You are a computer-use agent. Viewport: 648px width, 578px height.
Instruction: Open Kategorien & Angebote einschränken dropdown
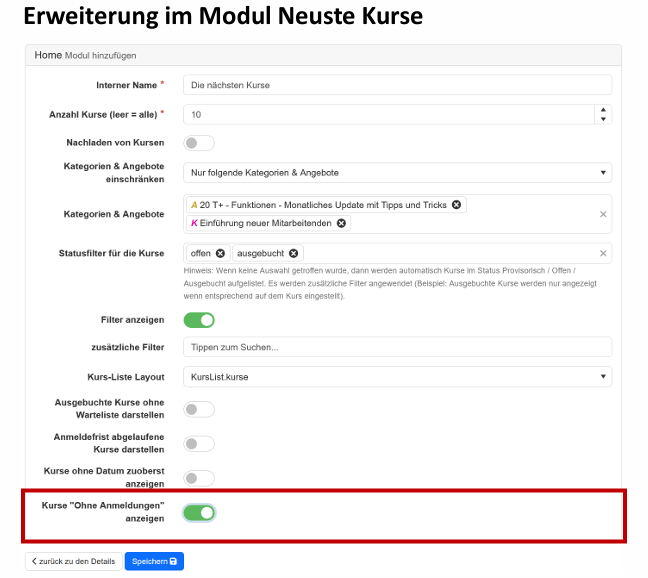397,173
